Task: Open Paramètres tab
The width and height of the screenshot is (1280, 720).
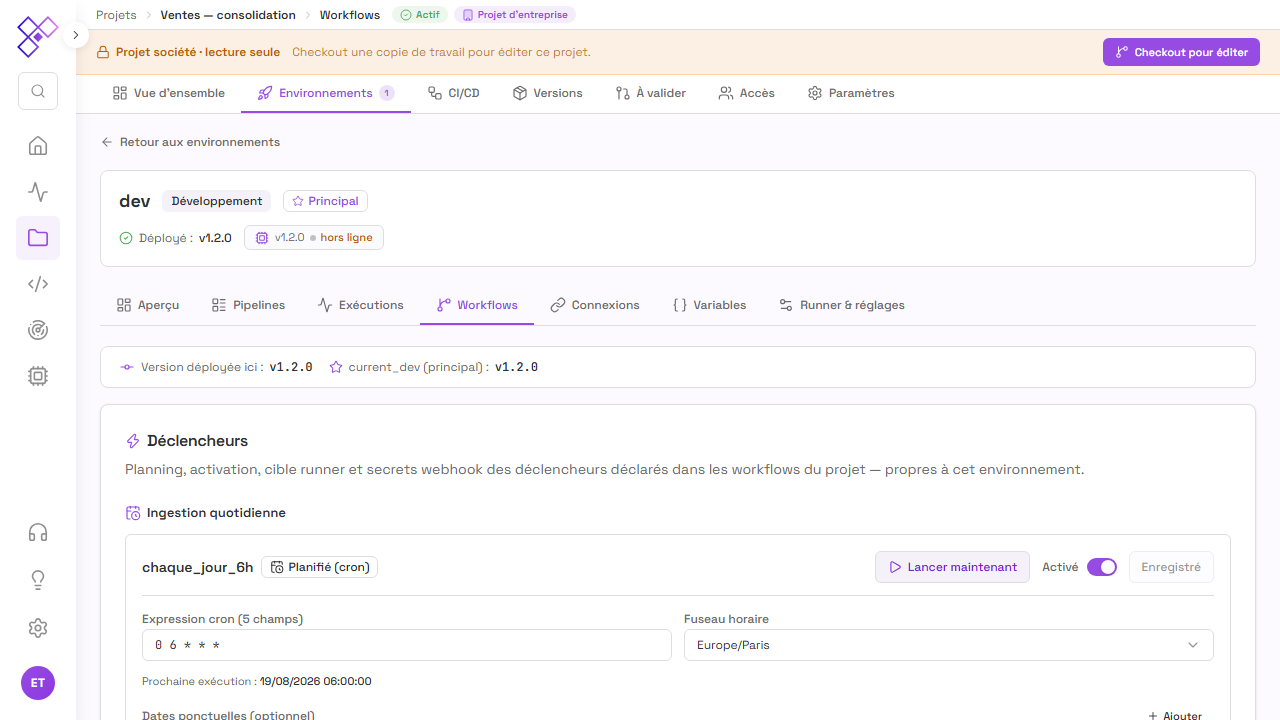Action: (x=851, y=93)
